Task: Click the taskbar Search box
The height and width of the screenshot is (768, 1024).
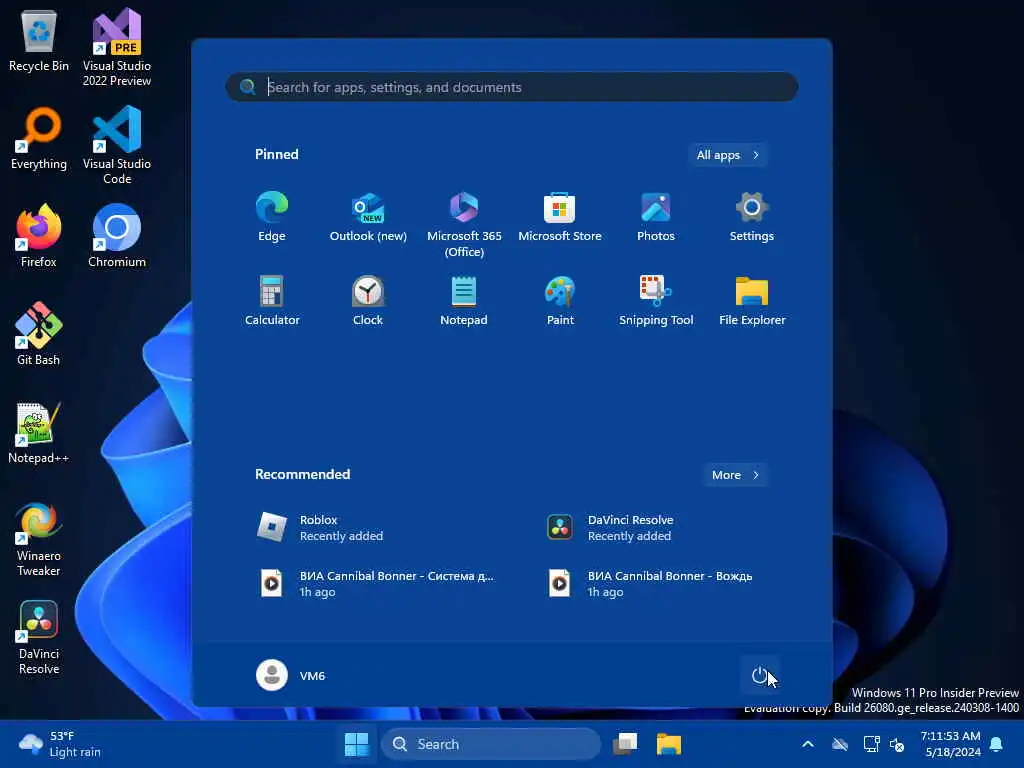Action: pos(490,744)
